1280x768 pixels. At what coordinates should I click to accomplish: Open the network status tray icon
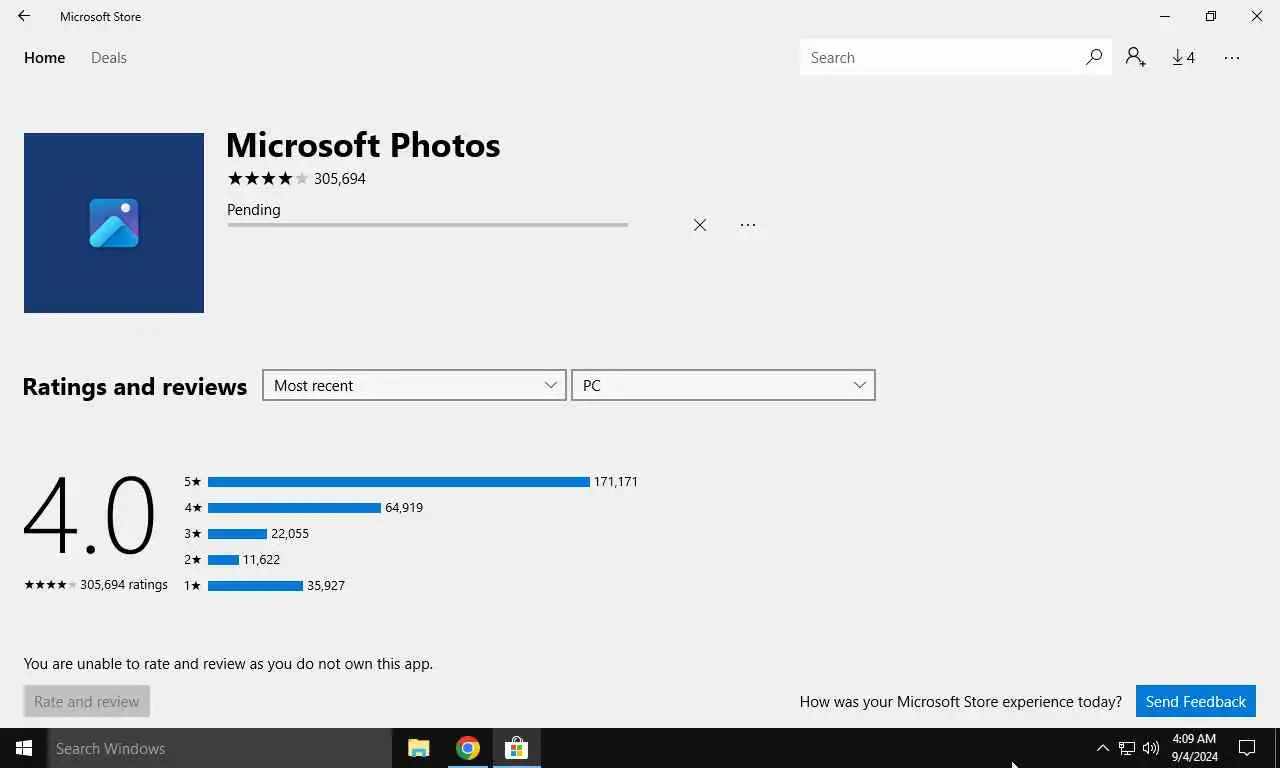(1127, 748)
